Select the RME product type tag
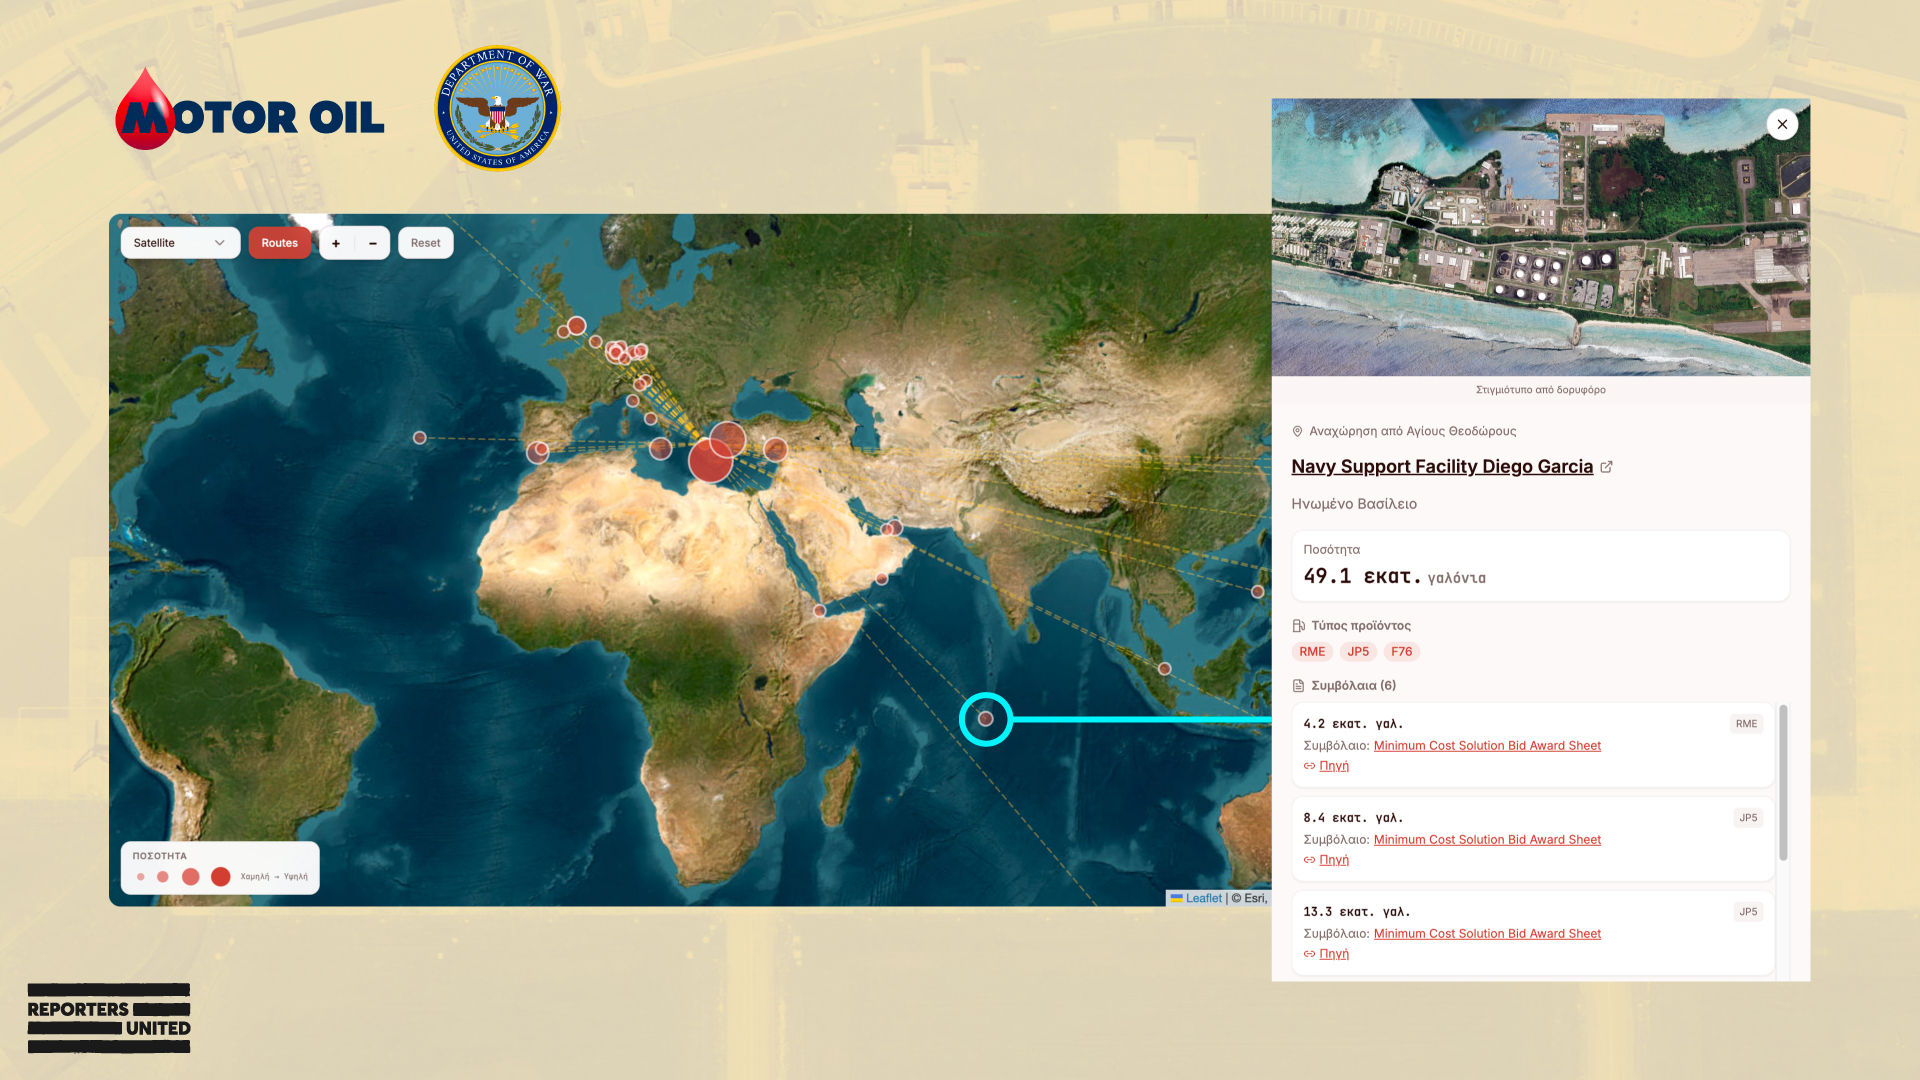Image resolution: width=1920 pixels, height=1080 pixels. pyautogui.click(x=1312, y=652)
